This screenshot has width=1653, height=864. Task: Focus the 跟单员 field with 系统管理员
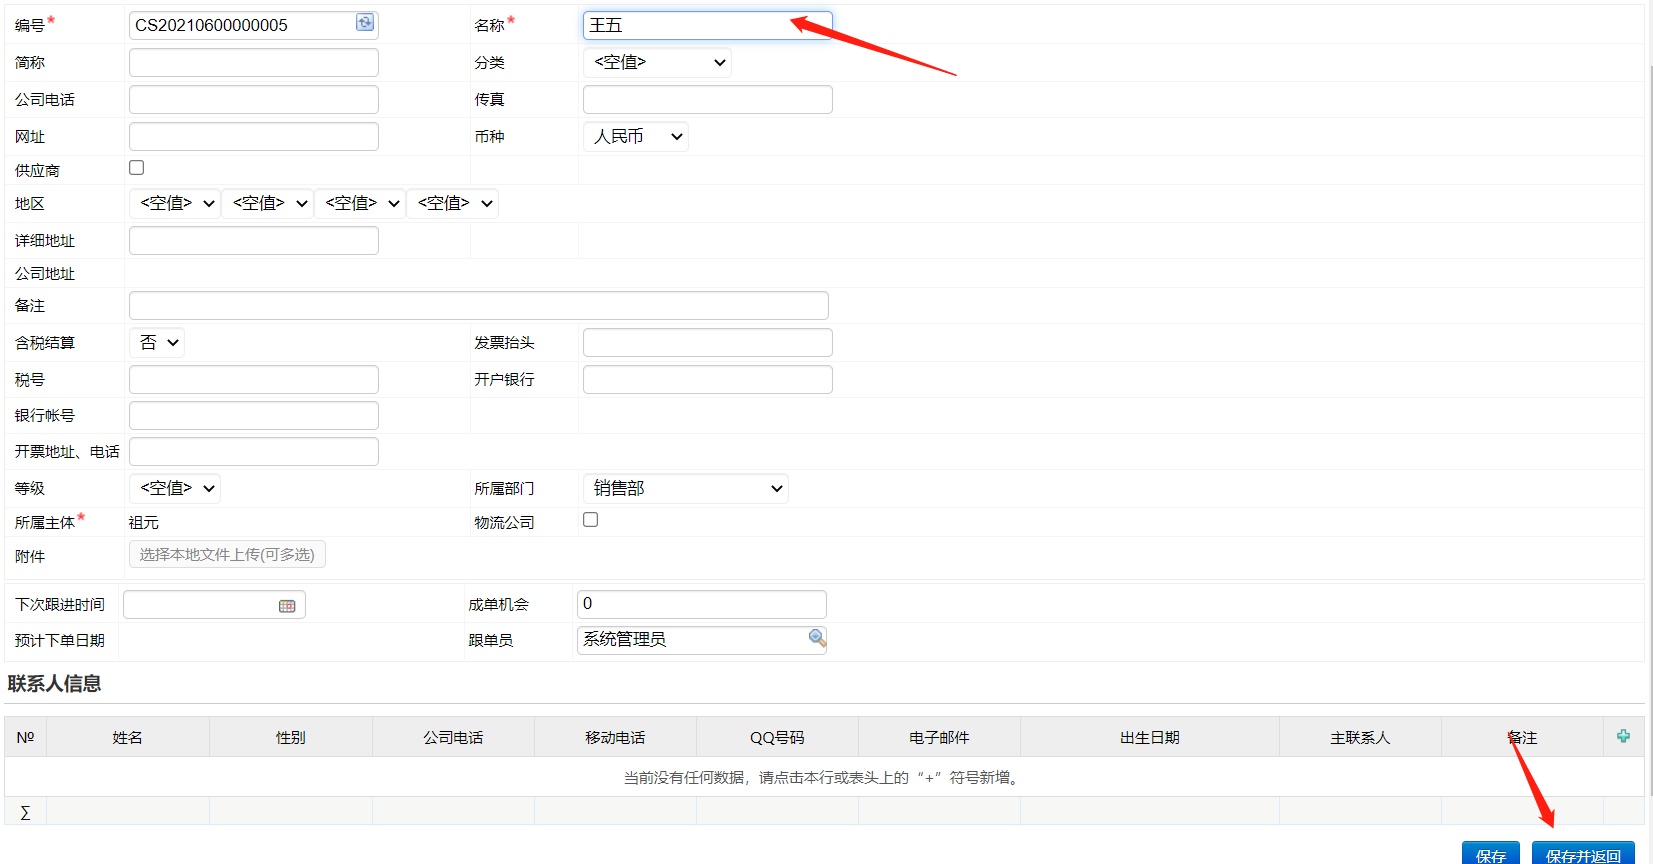702,640
